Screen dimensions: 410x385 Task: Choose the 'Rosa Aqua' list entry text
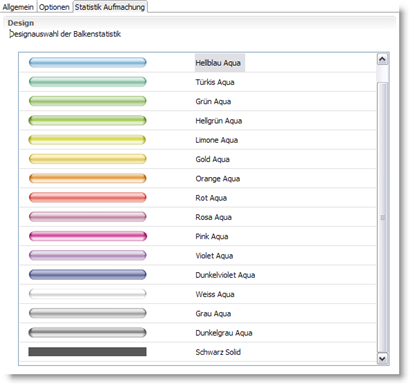pyautogui.click(x=214, y=218)
